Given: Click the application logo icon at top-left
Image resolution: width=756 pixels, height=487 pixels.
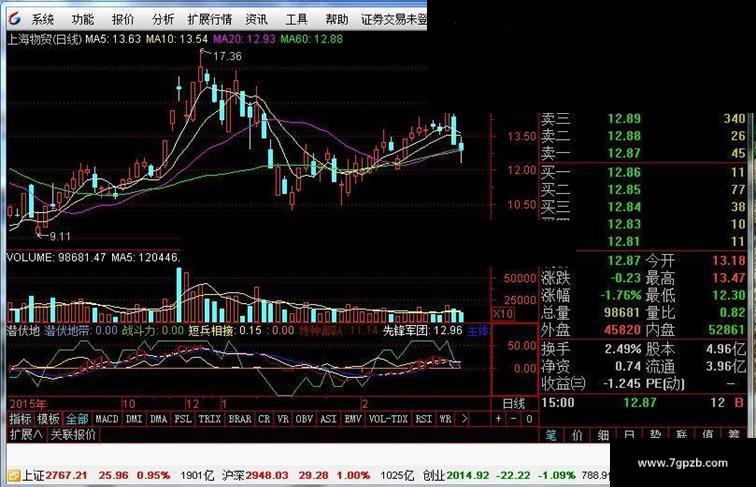Looking at the screenshot, I should click(x=14, y=19).
